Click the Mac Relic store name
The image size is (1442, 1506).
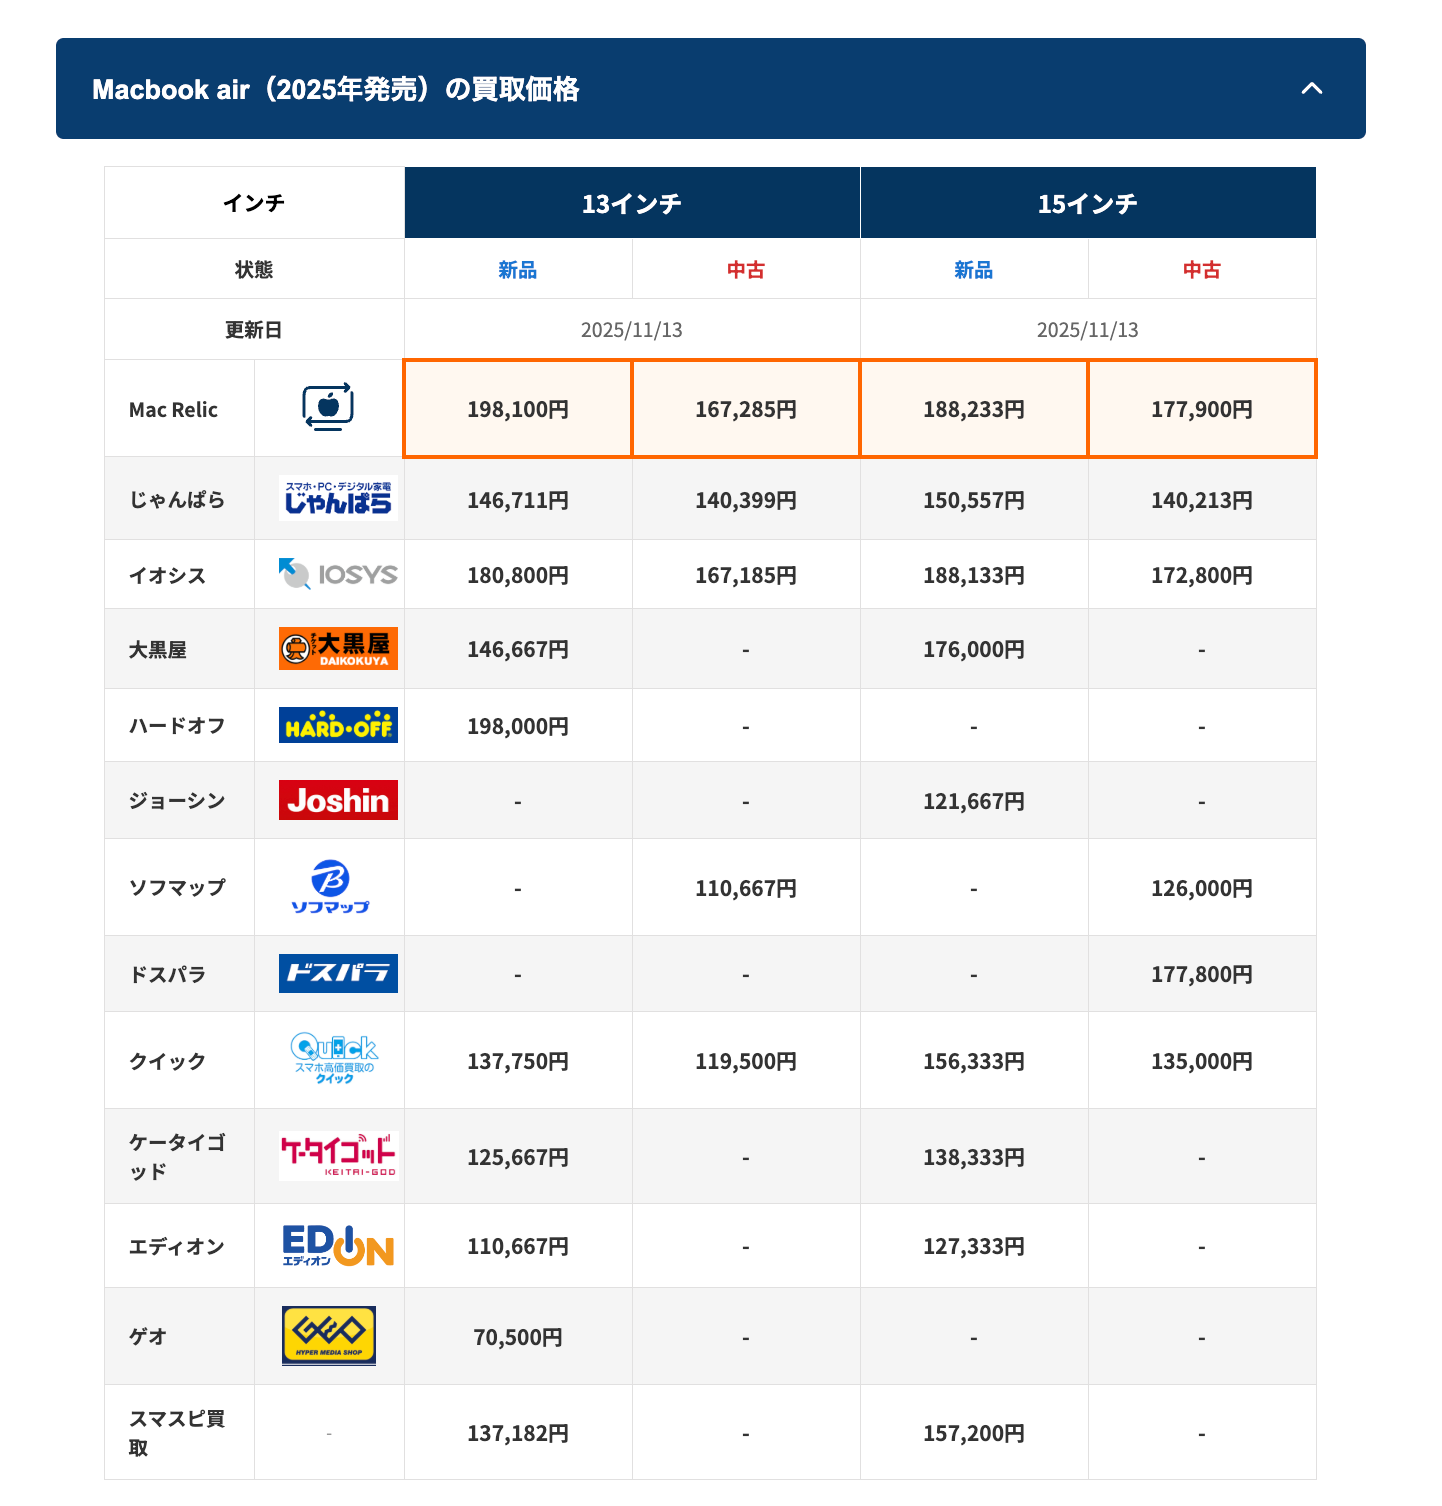coord(173,409)
